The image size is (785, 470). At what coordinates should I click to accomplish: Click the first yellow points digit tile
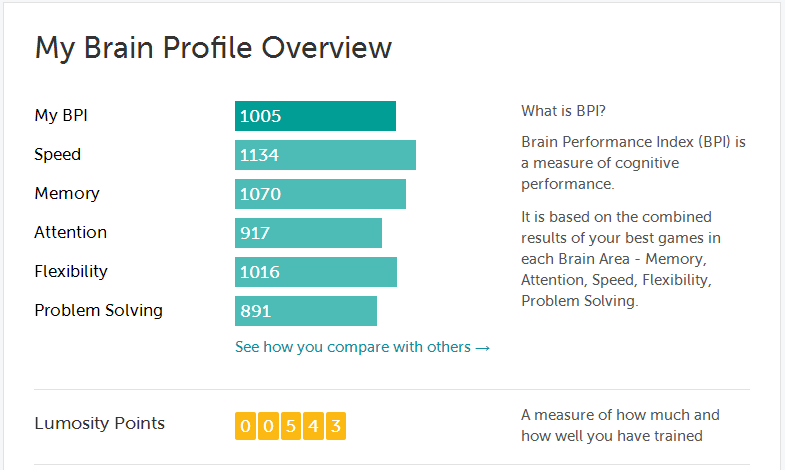pos(245,426)
